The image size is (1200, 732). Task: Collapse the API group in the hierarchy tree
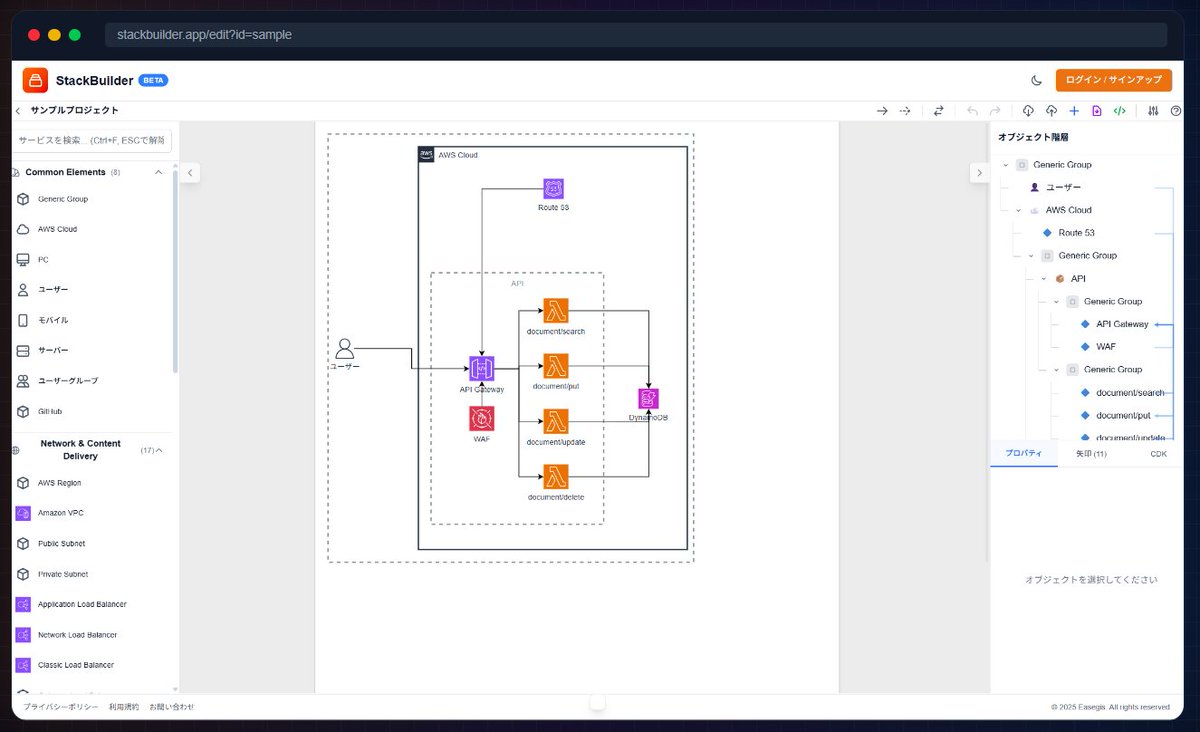point(1044,279)
